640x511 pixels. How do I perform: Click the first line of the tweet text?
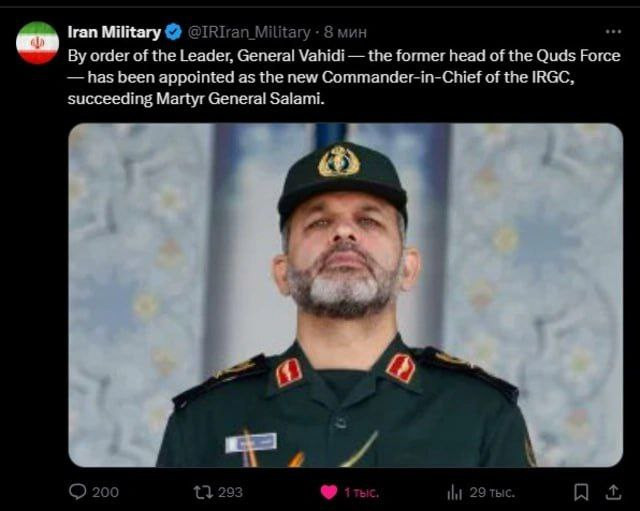340,55
